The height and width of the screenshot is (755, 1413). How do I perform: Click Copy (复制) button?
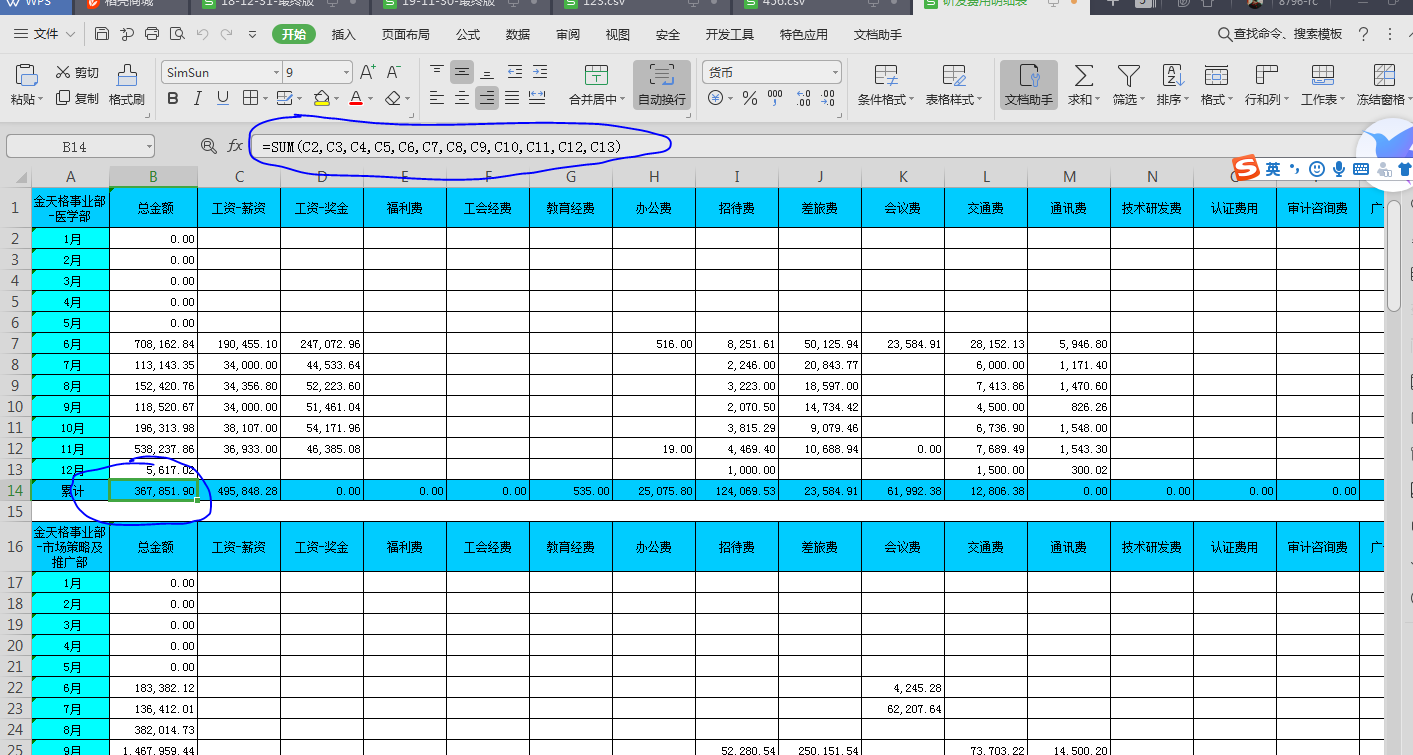click(x=77, y=98)
